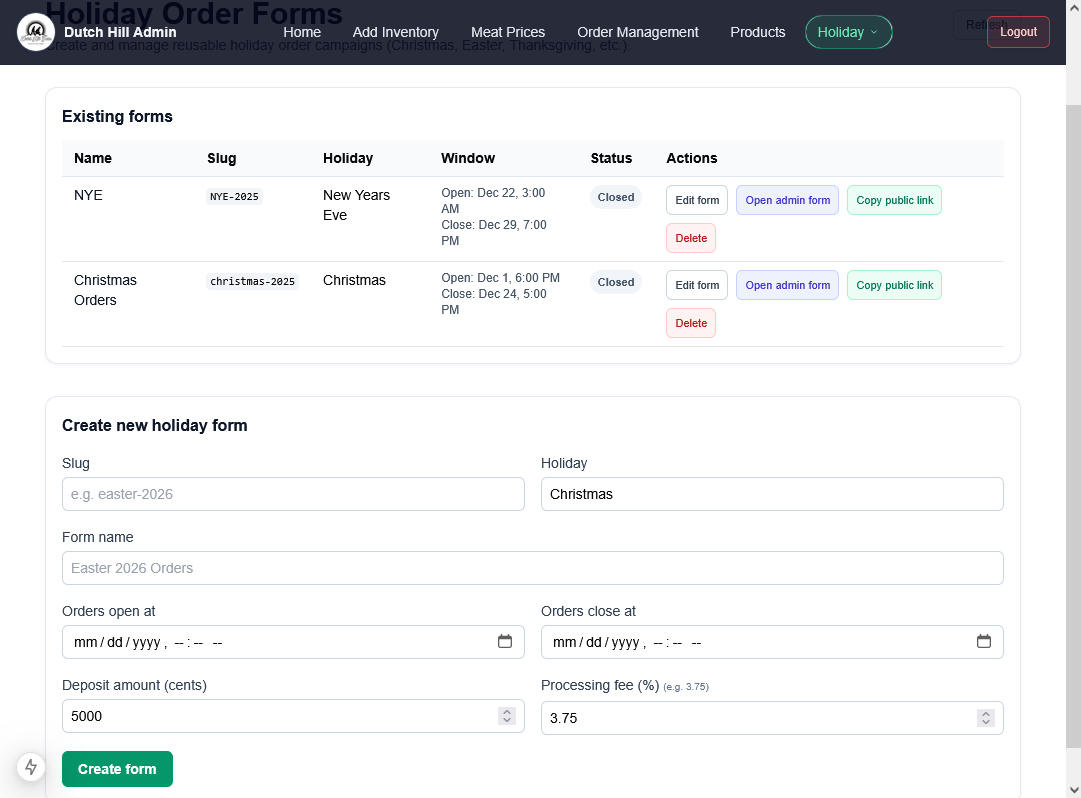The width and height of the screenshot is (1081, 798).
Task: Open calendar picker for Orders open at
Action: (x=505, y=642)
